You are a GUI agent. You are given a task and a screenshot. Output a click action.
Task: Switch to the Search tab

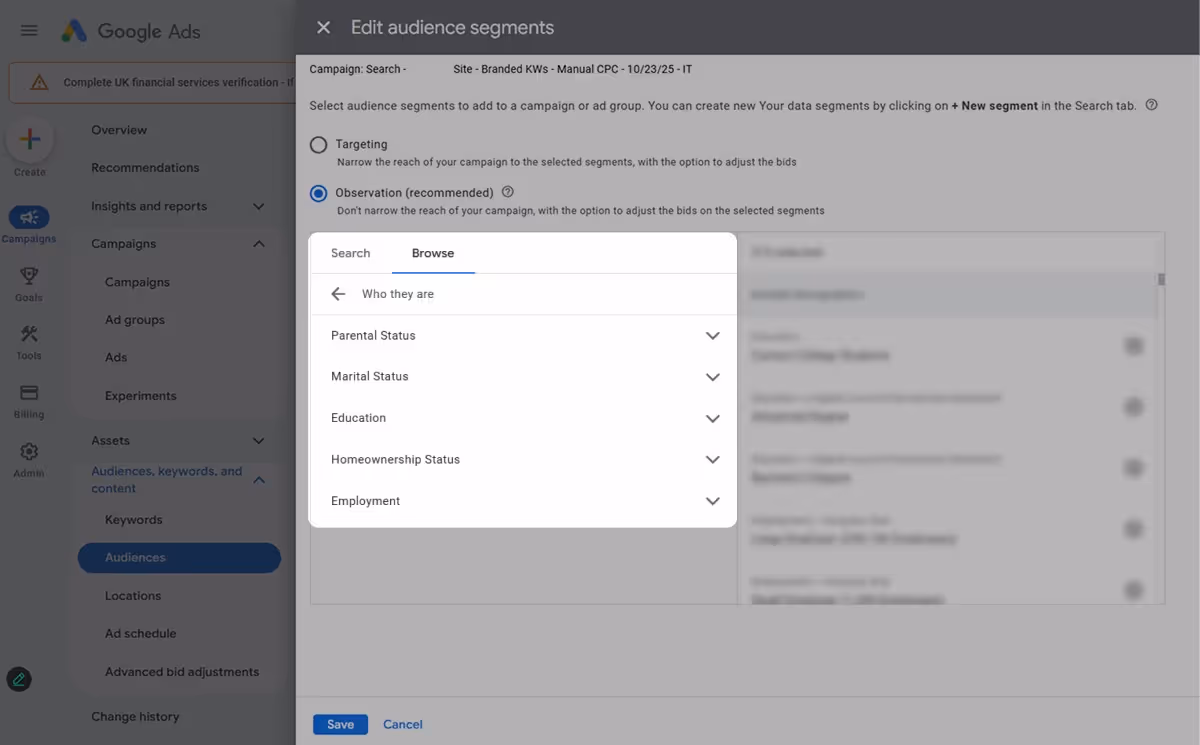pos(350,253)
